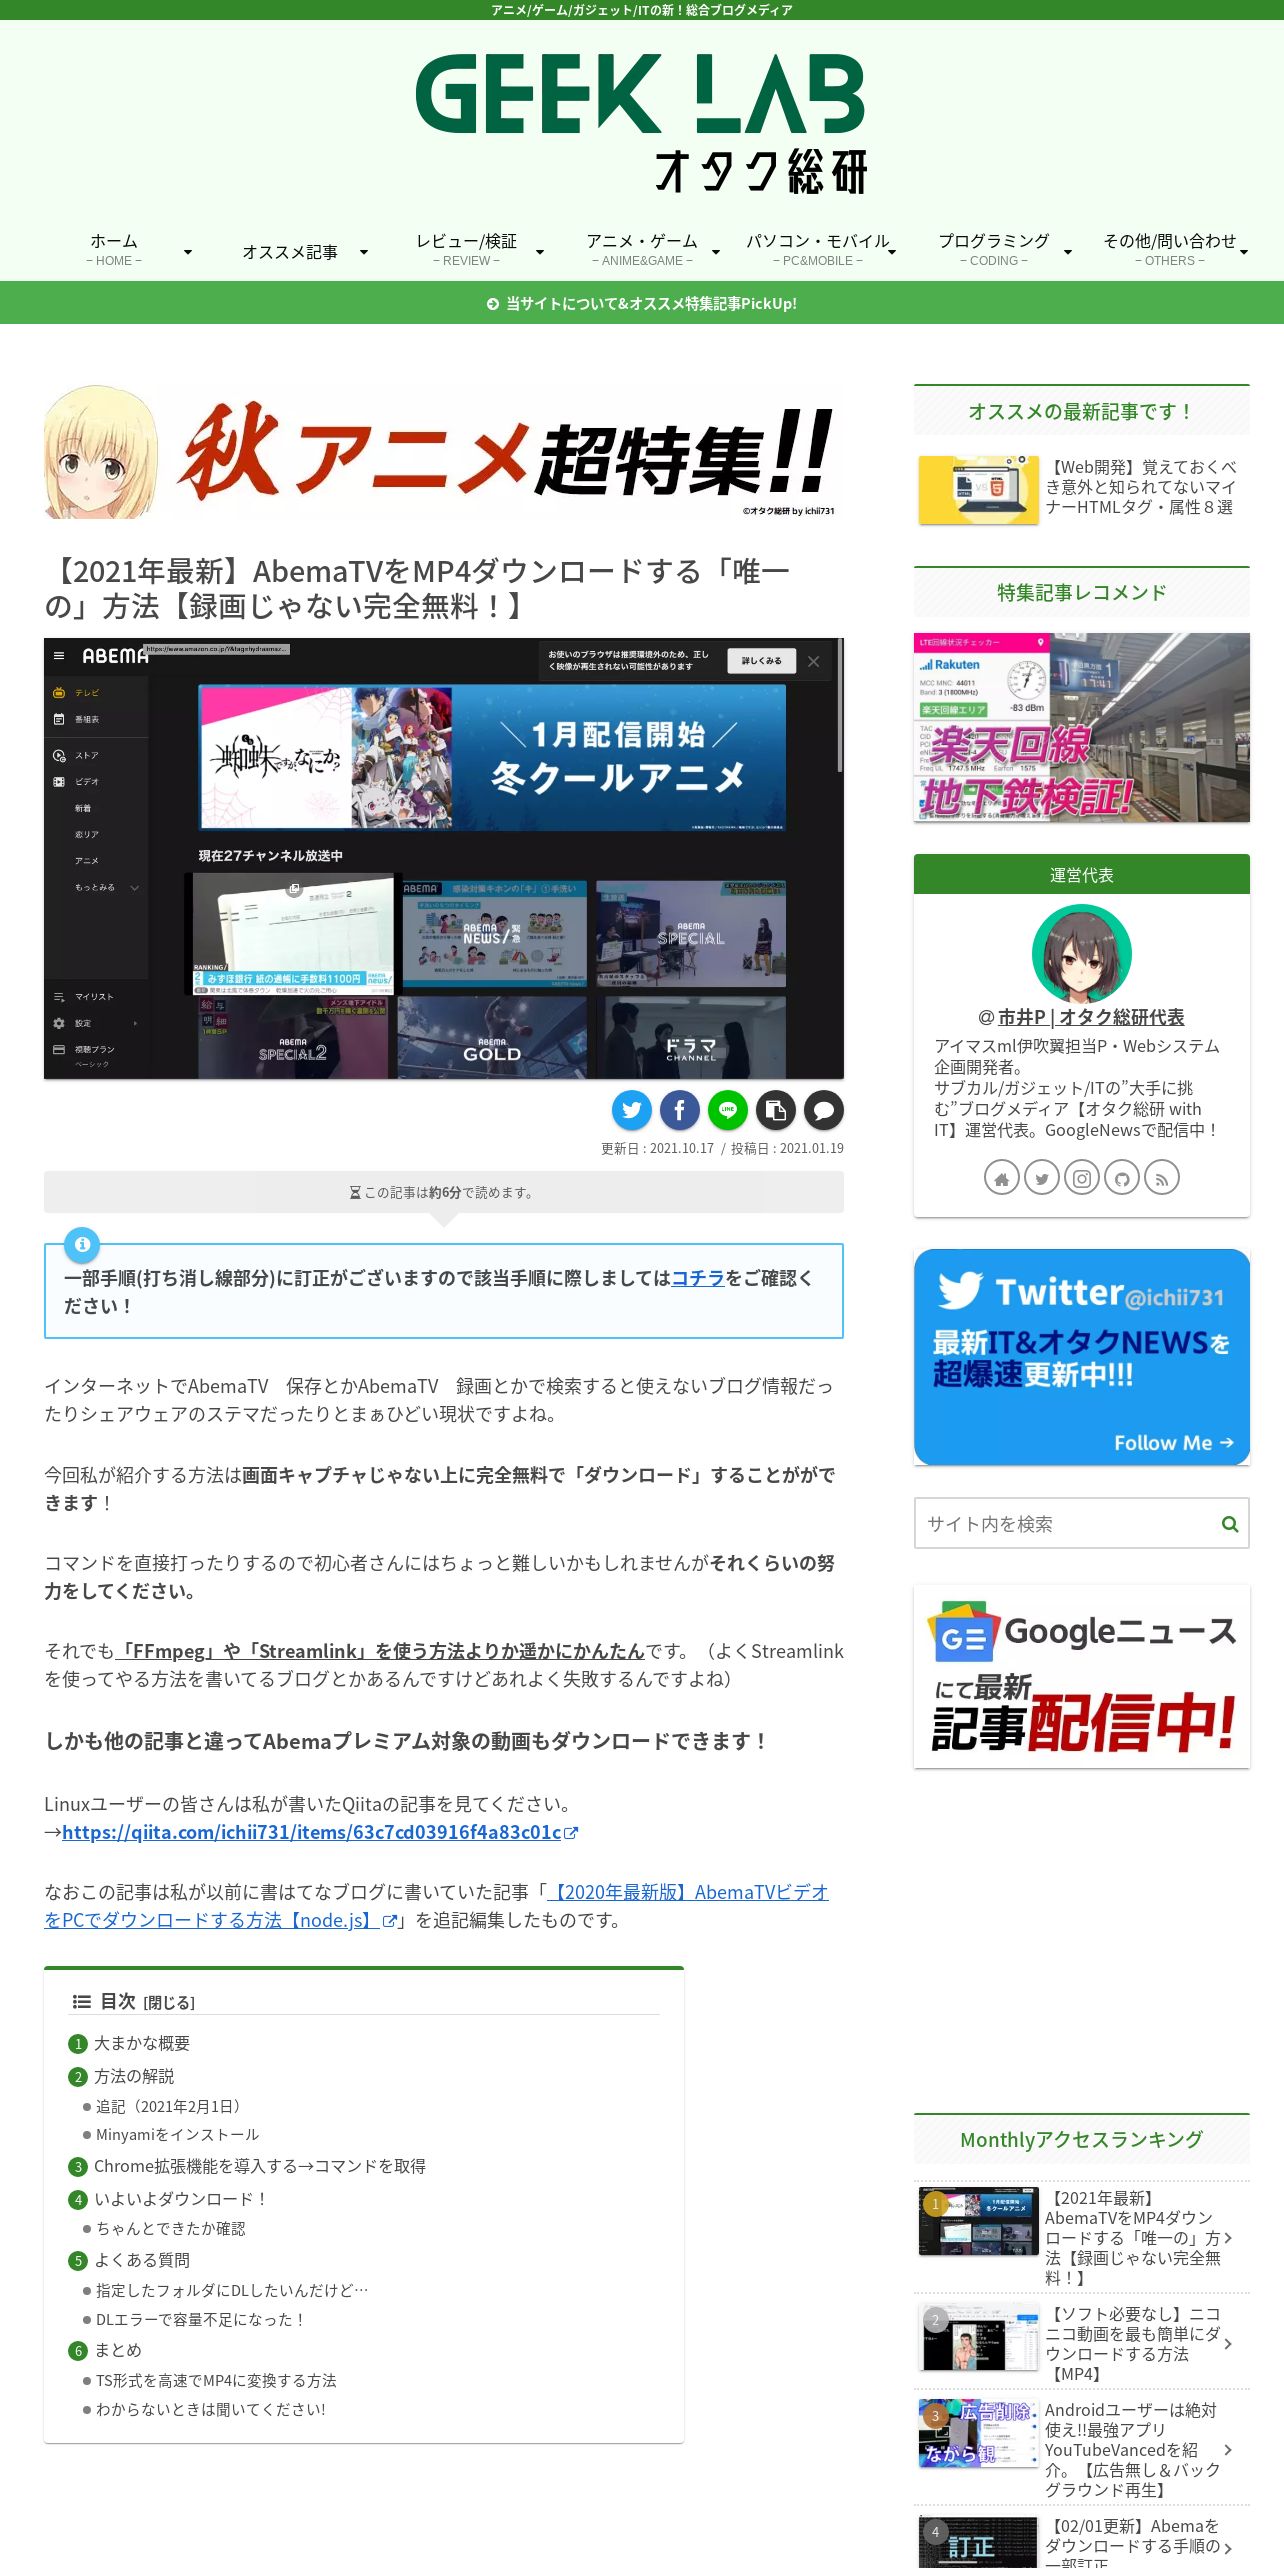1284x2568 pixels.
Task: Click Googleニュース 配信中 banner
Action: pyautogui.click(x=1082, y=1676)
